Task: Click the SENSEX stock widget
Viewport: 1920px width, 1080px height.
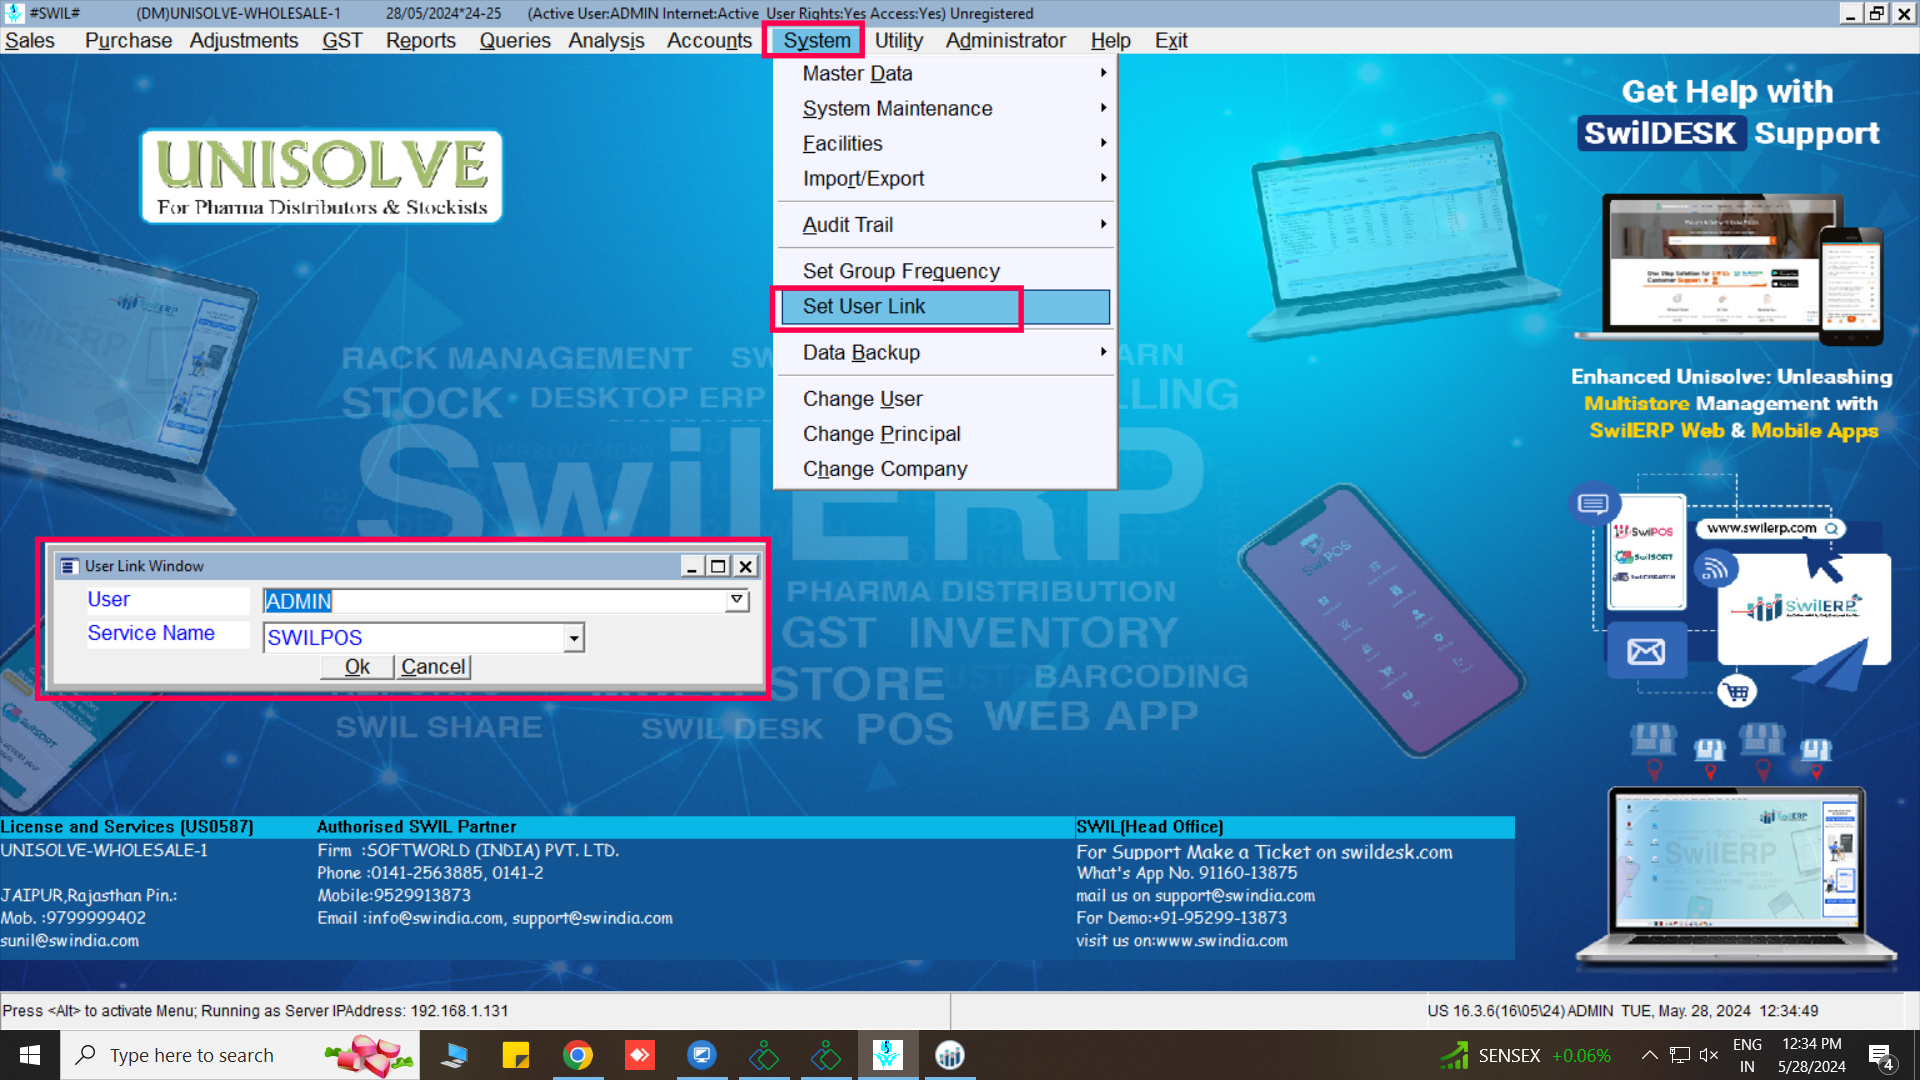Action: (x=1525, y=1055)
